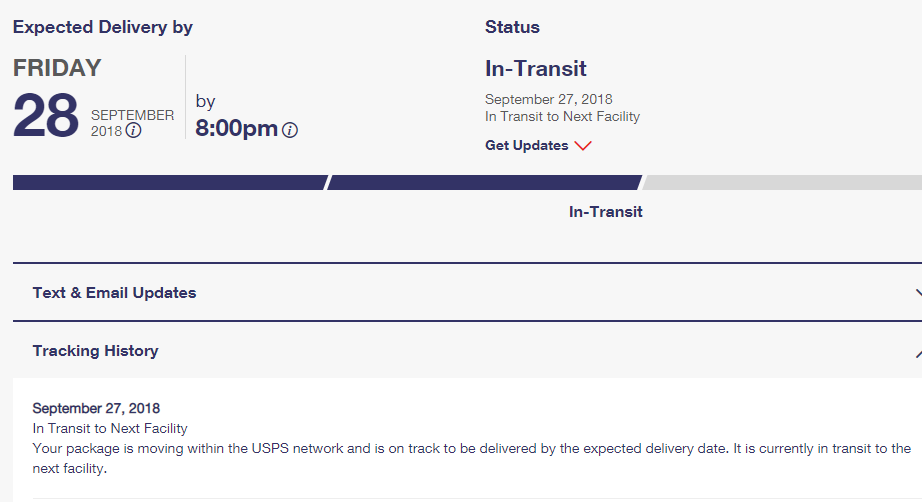Click the Status heading

[512, 27]
